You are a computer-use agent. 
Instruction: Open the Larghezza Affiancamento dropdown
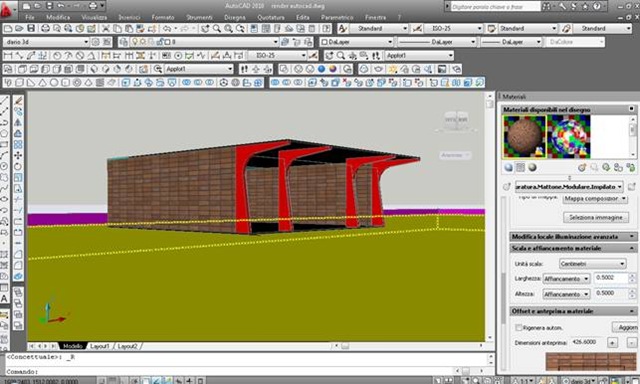pos(566,279)
